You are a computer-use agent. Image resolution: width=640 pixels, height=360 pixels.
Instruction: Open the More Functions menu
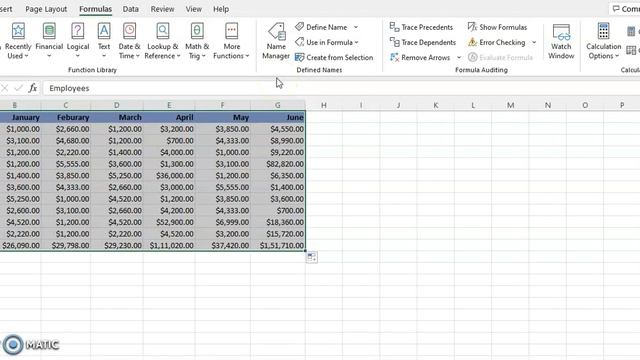[x=231, y=41]
